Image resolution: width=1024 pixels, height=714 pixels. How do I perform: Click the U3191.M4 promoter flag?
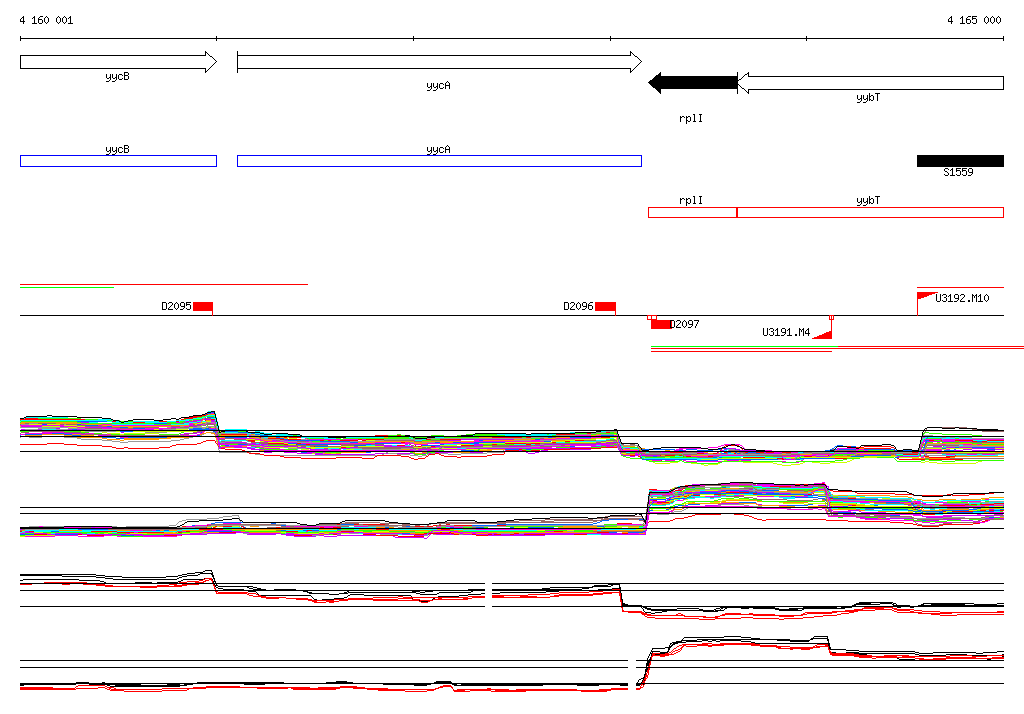[x=822, y=334]
